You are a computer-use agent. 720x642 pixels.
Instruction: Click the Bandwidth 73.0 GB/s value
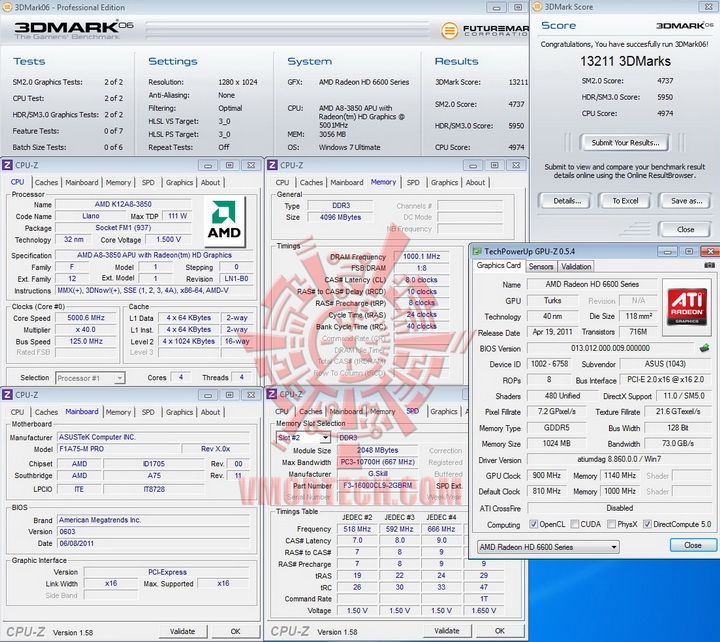click(678, 443)
